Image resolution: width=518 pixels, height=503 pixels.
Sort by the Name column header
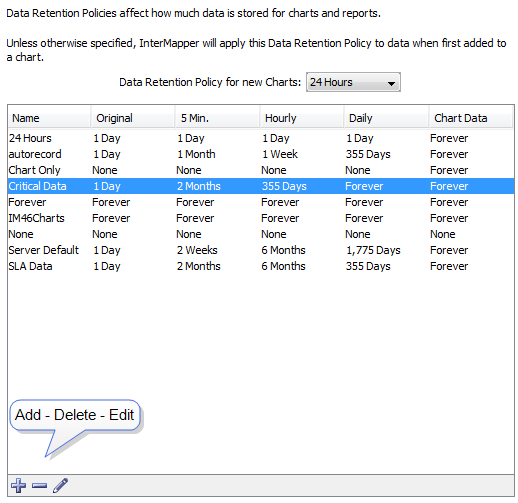pyautogui.click(x=49, y=118)
